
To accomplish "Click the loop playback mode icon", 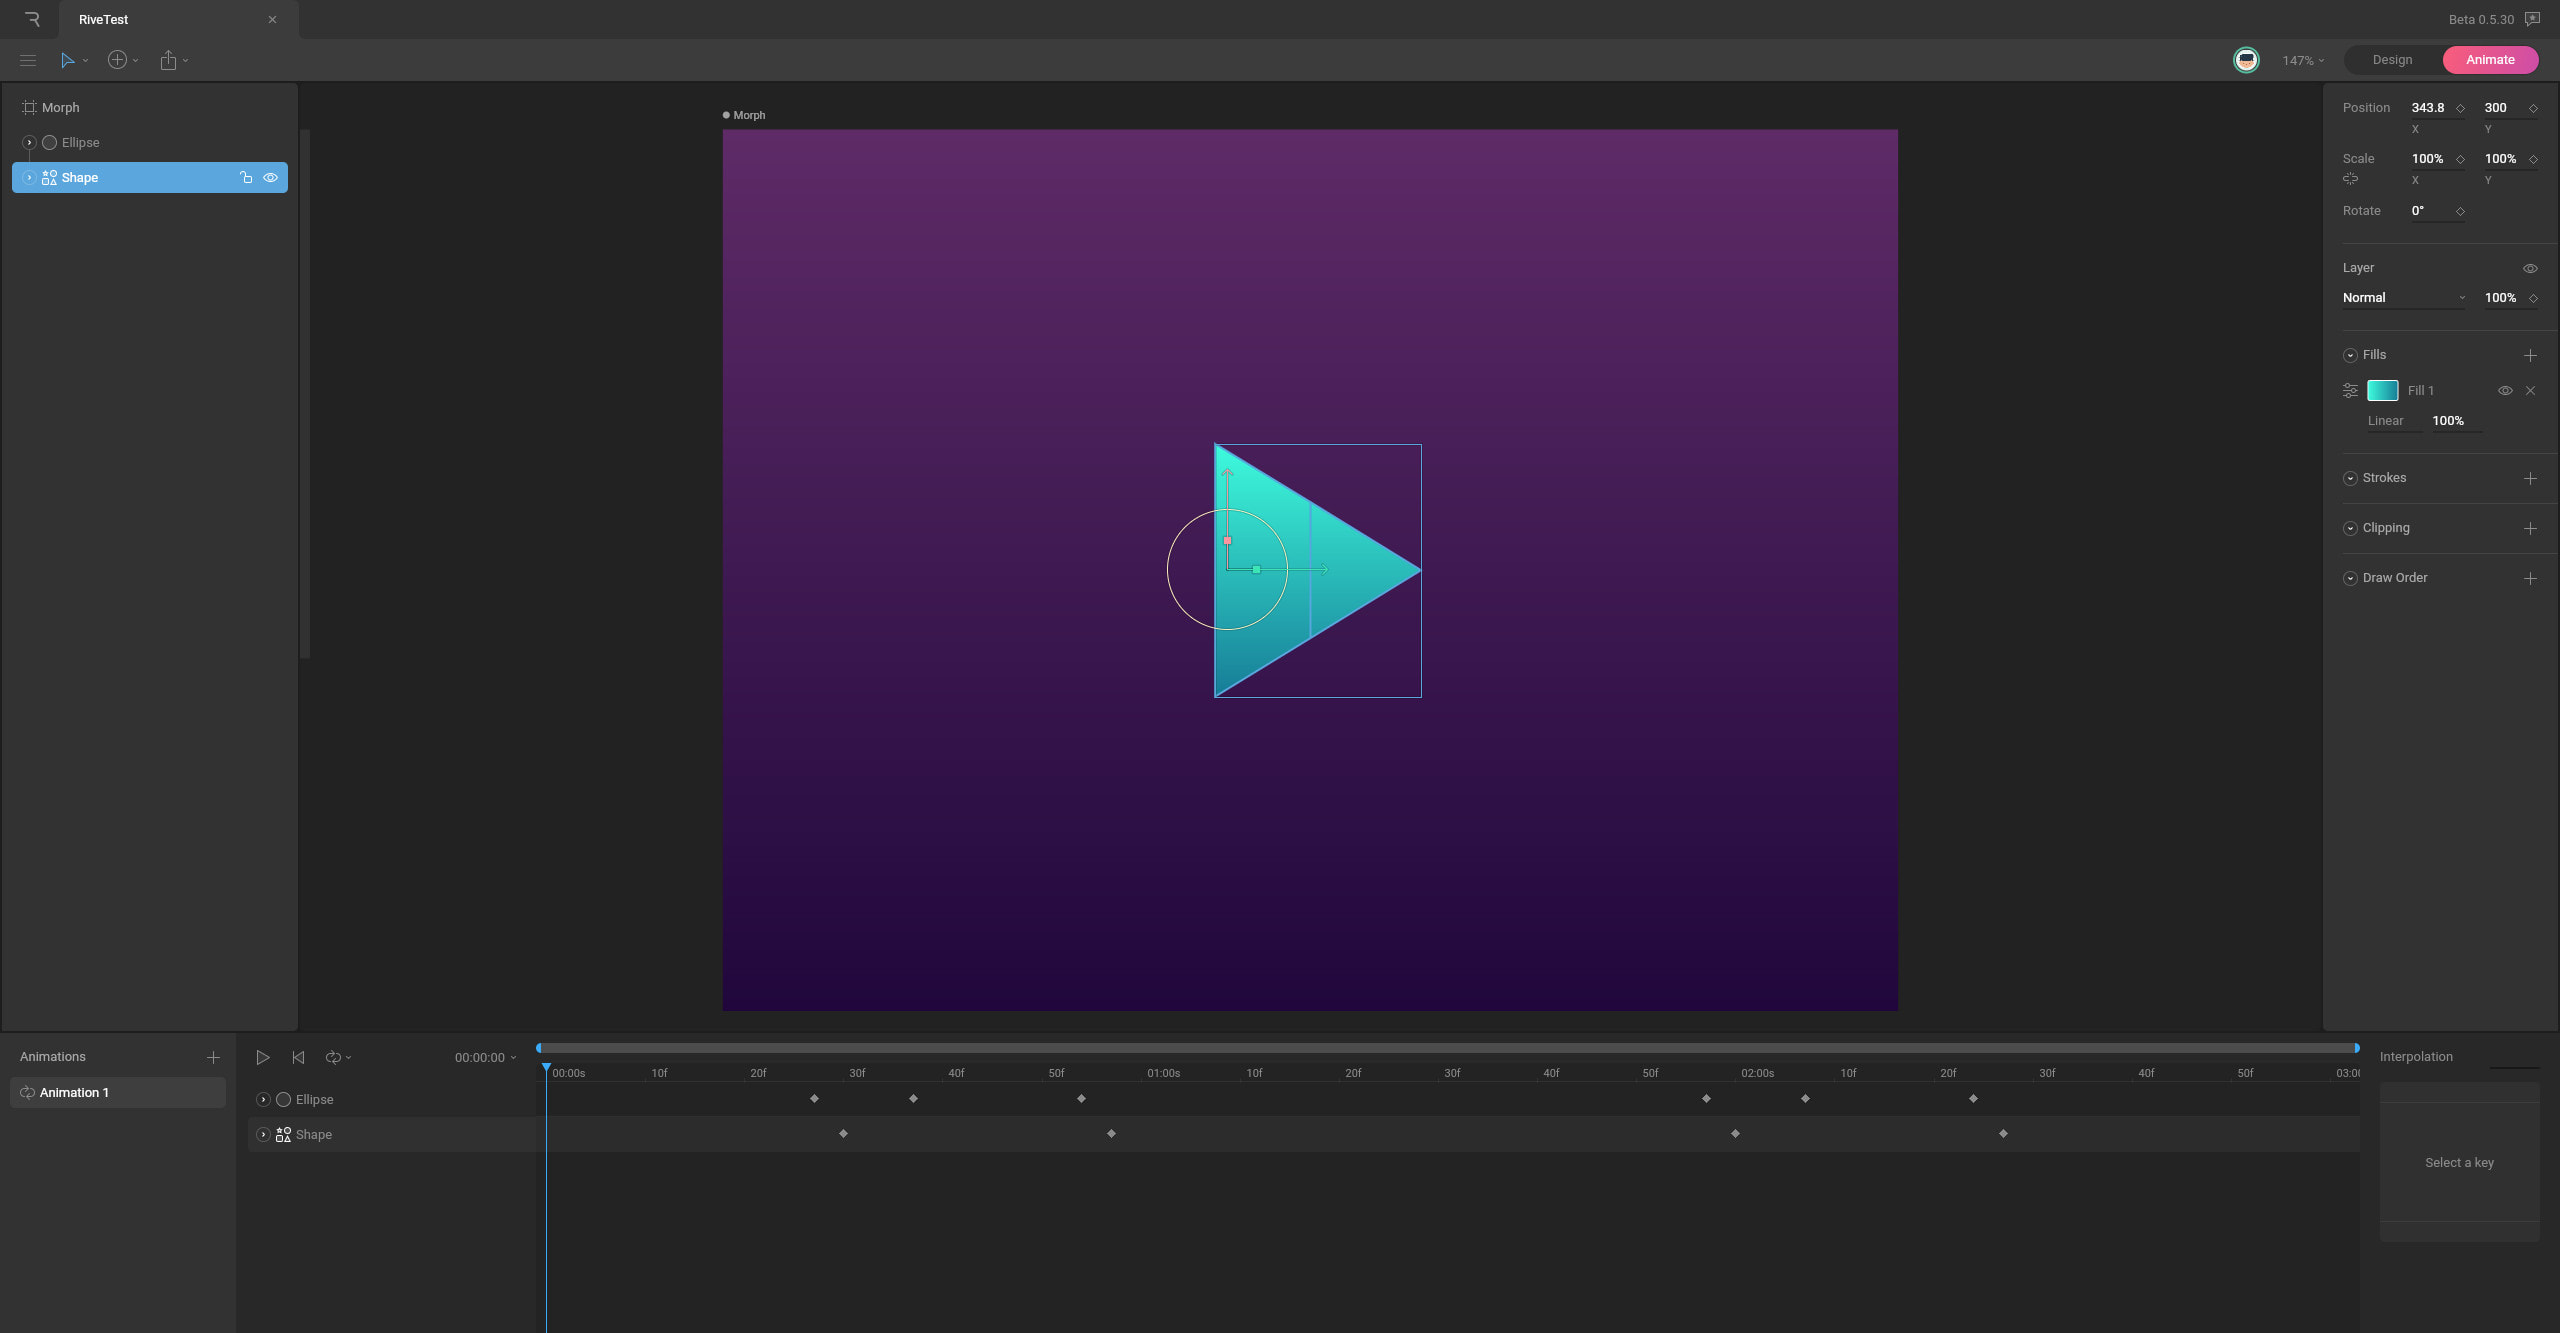I will pyautogui.click(x=333, y=1057).
